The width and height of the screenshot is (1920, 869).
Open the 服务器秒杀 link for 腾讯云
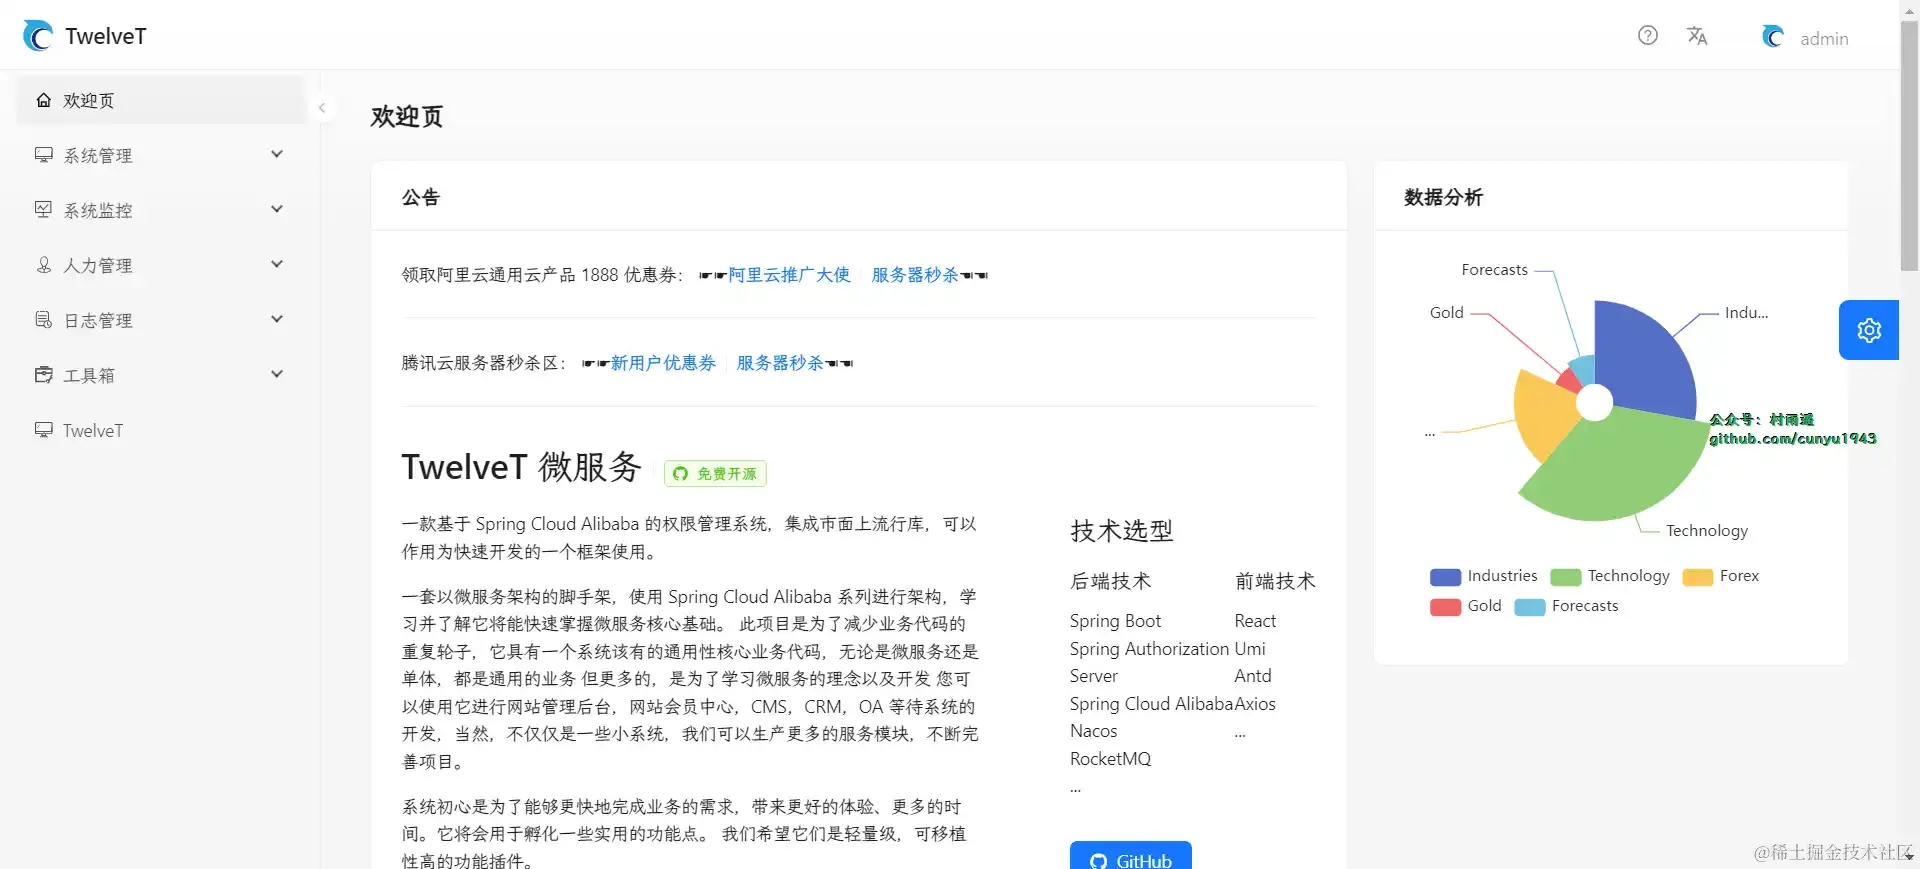point(780,363)
